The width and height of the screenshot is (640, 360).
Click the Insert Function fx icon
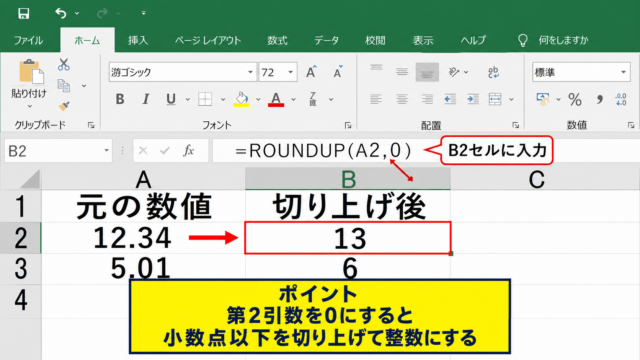(188, 151)
